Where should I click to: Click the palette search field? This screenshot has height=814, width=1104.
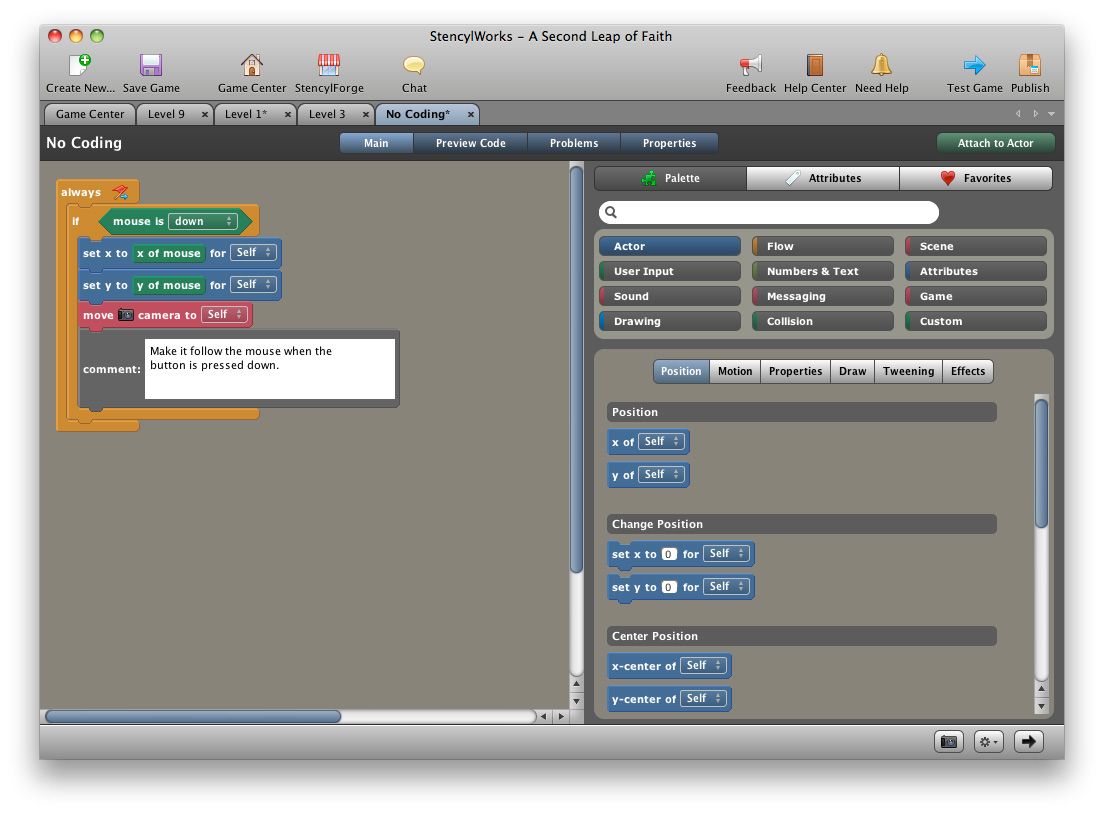[769, 212]
